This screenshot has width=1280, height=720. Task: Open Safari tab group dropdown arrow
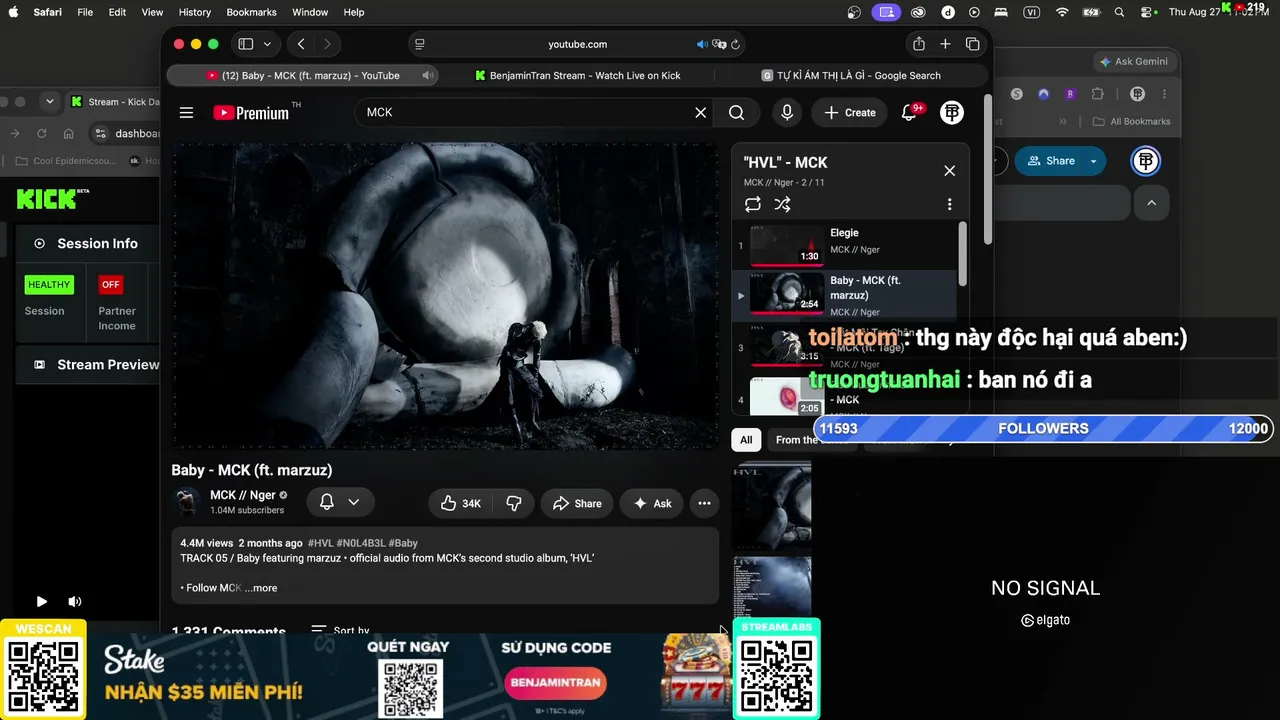coord(267,44)
